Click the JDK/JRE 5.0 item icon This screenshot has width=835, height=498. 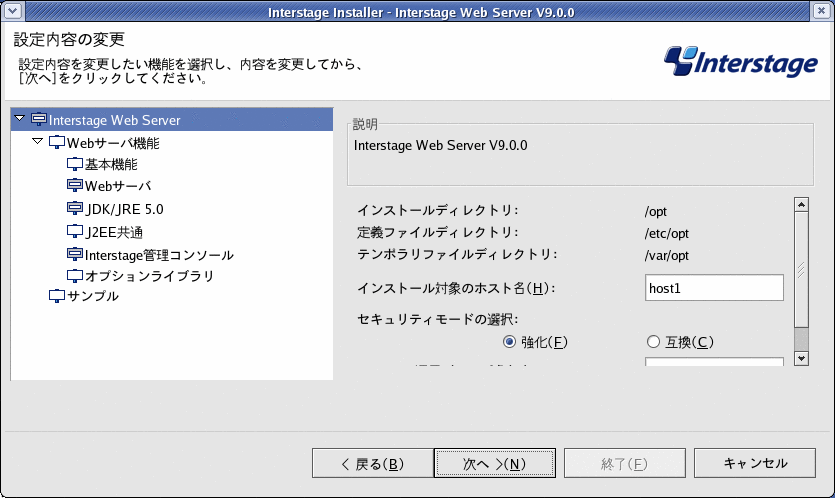point(75,208)
